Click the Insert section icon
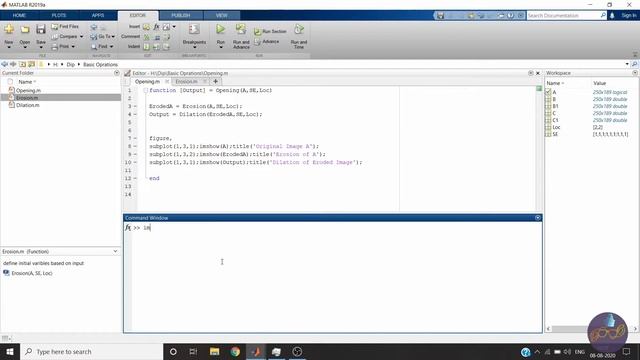The width and height of the screenshot is (640, 360). click(146, 27)
